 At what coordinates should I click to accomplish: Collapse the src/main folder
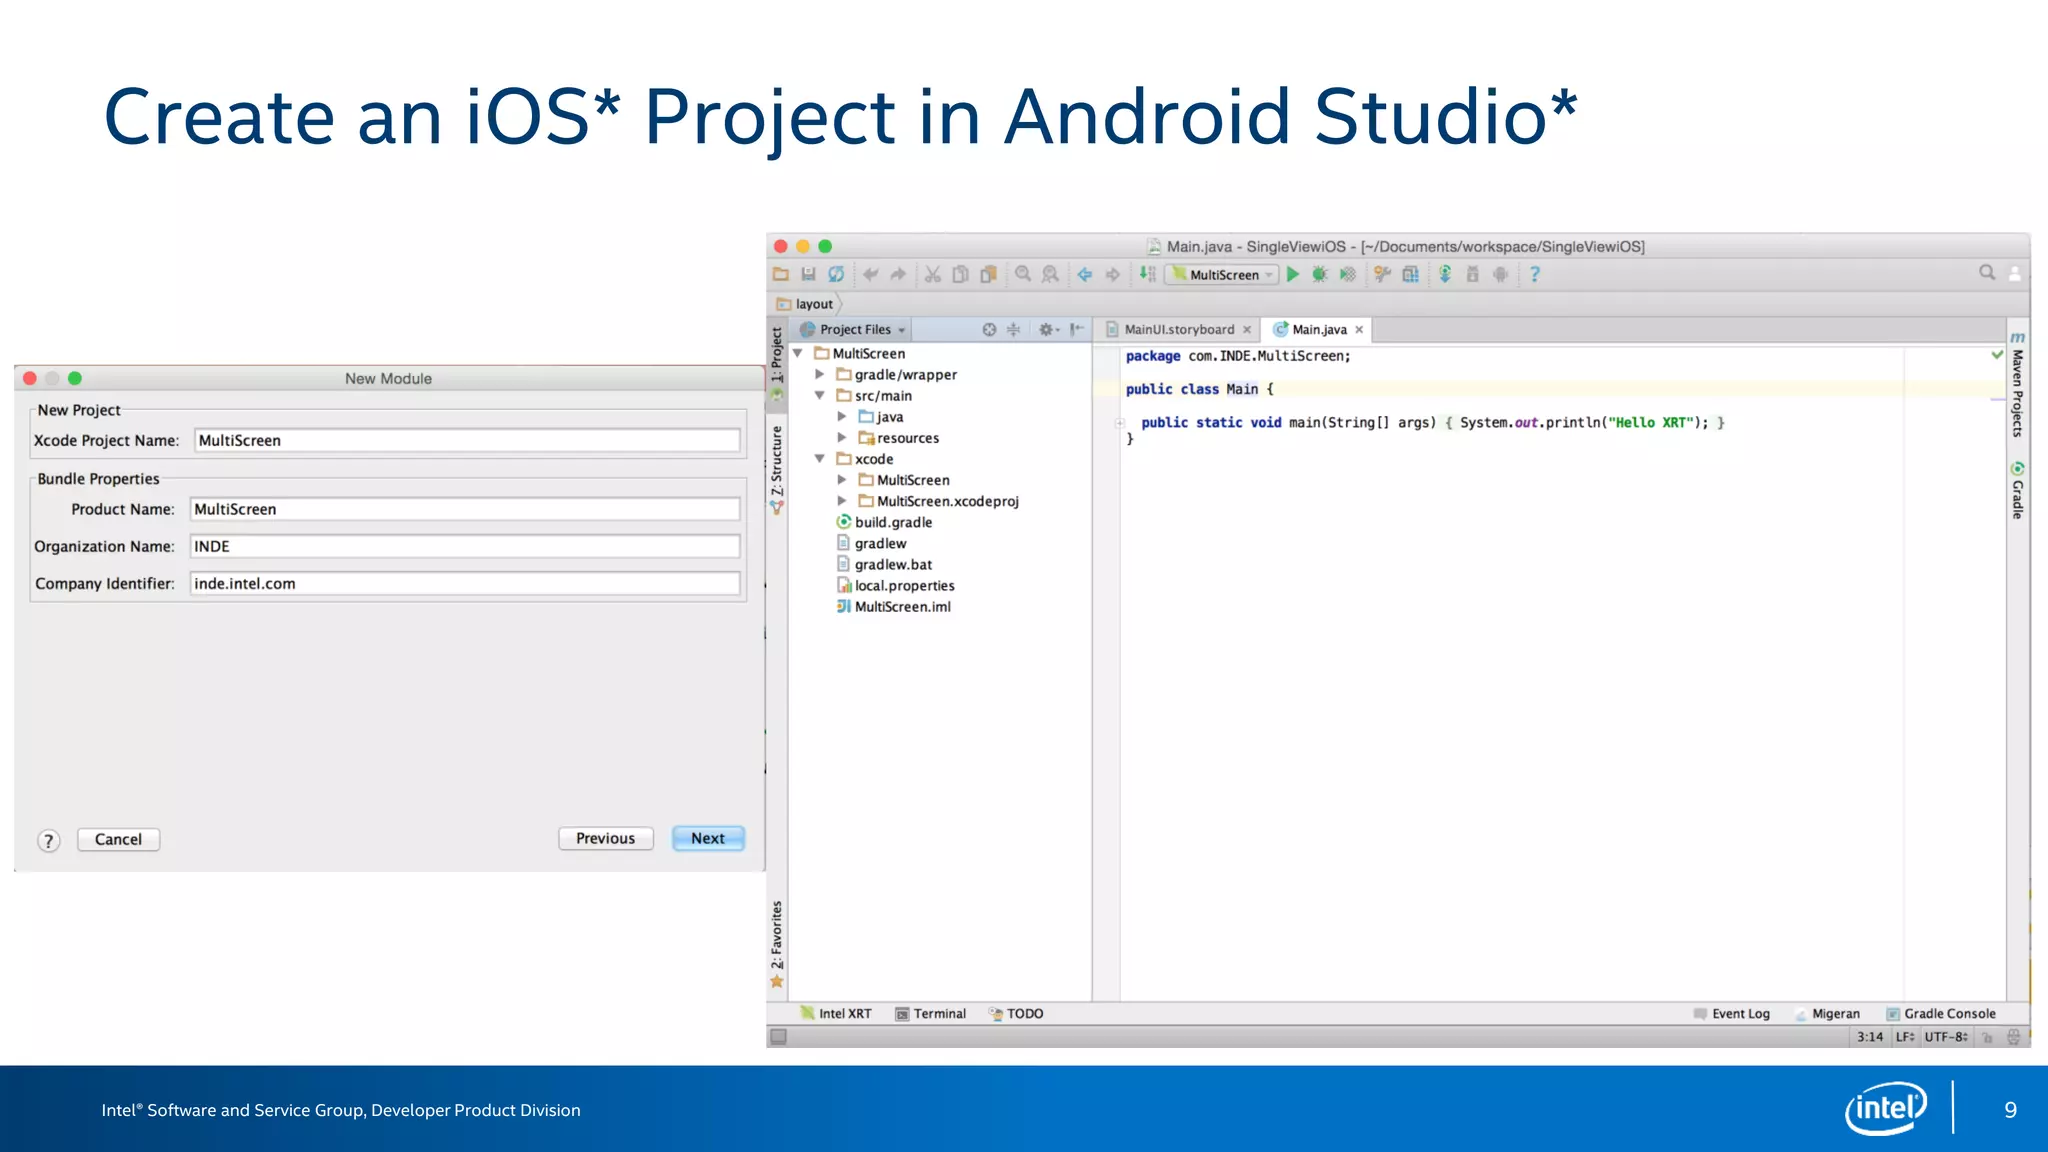[819, 395]
